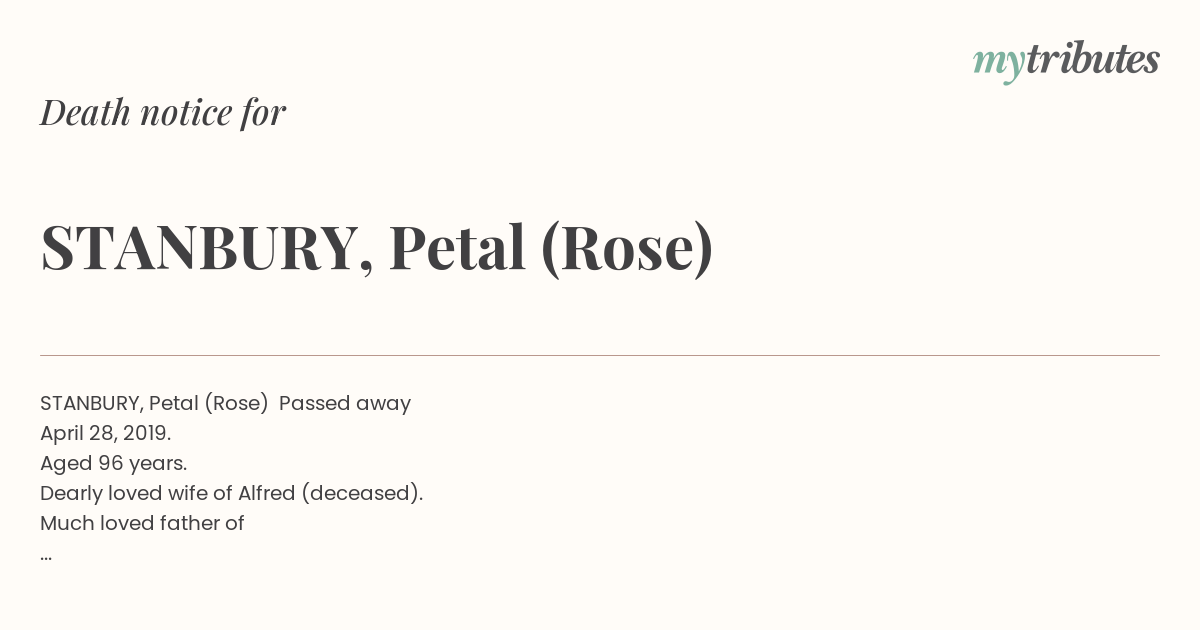Click '(Rose)' in the large title
This screenshot has height=630, width=1200.
(627, 248)
